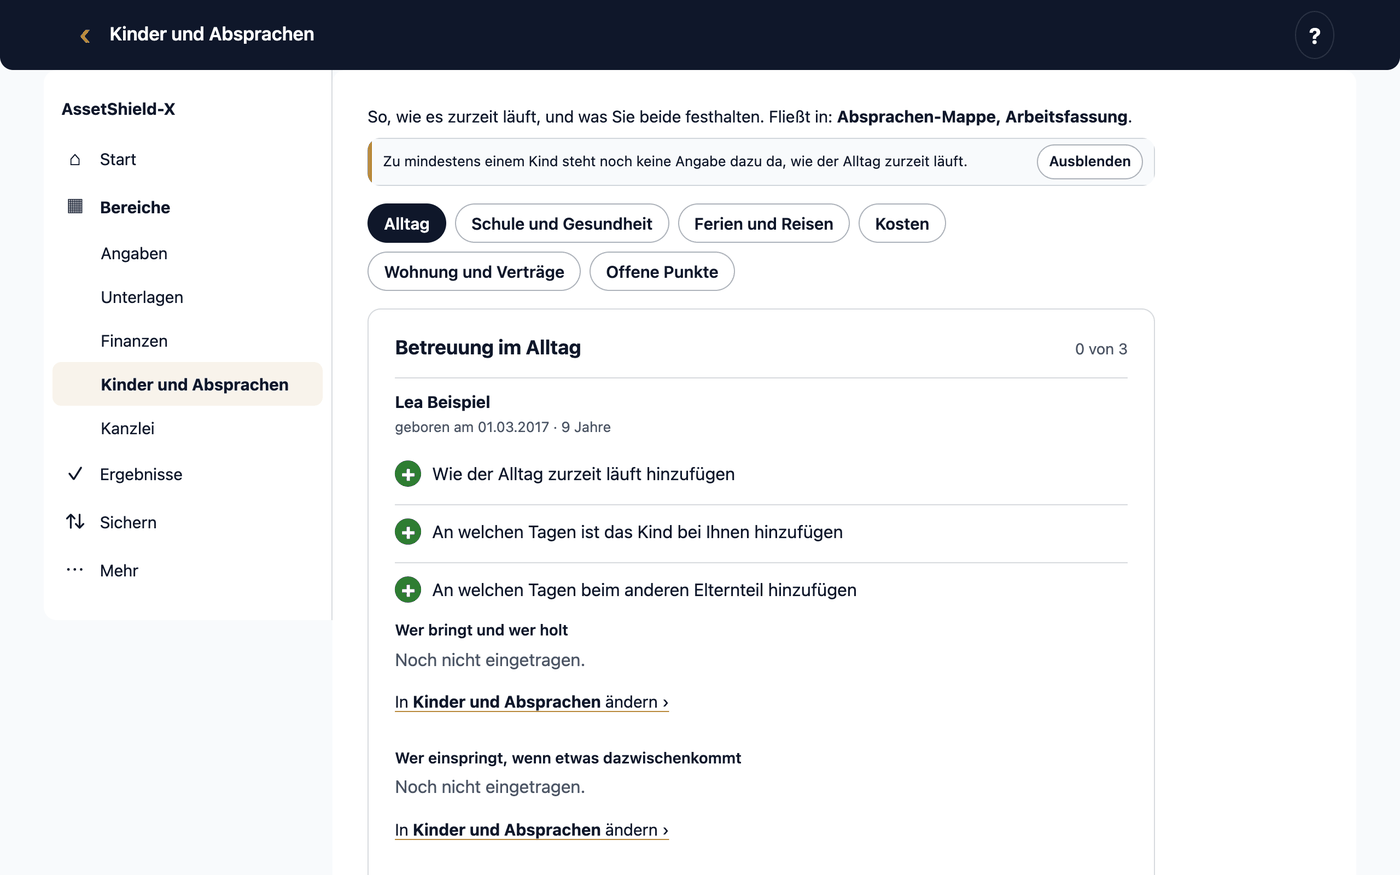
Task: Click green plus for Alltag zurzeit läuft
Action: coord(408,474)
